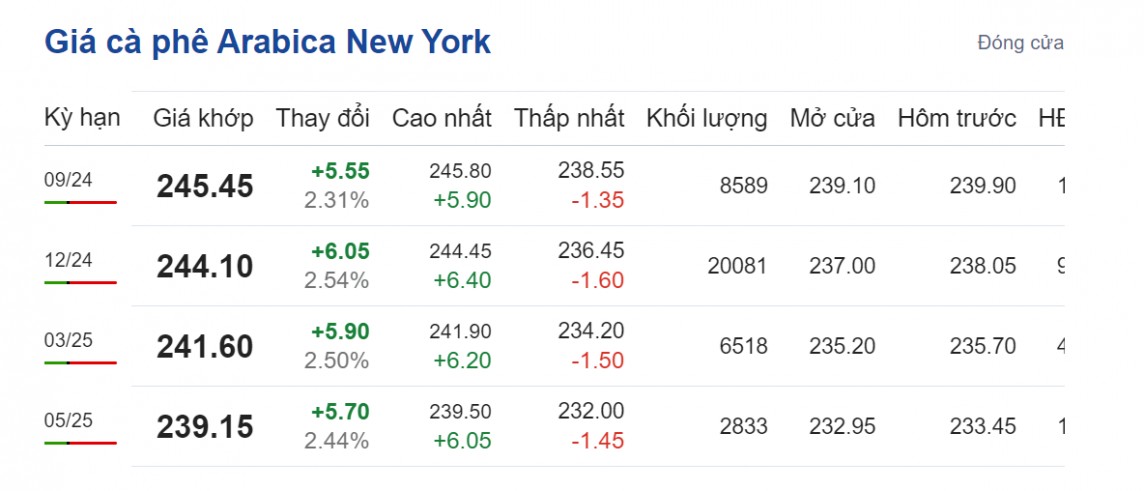The width and height of the screenshot is (1144, 491).
Task: Click the Giá khớp column header
Action: point(203,118)
